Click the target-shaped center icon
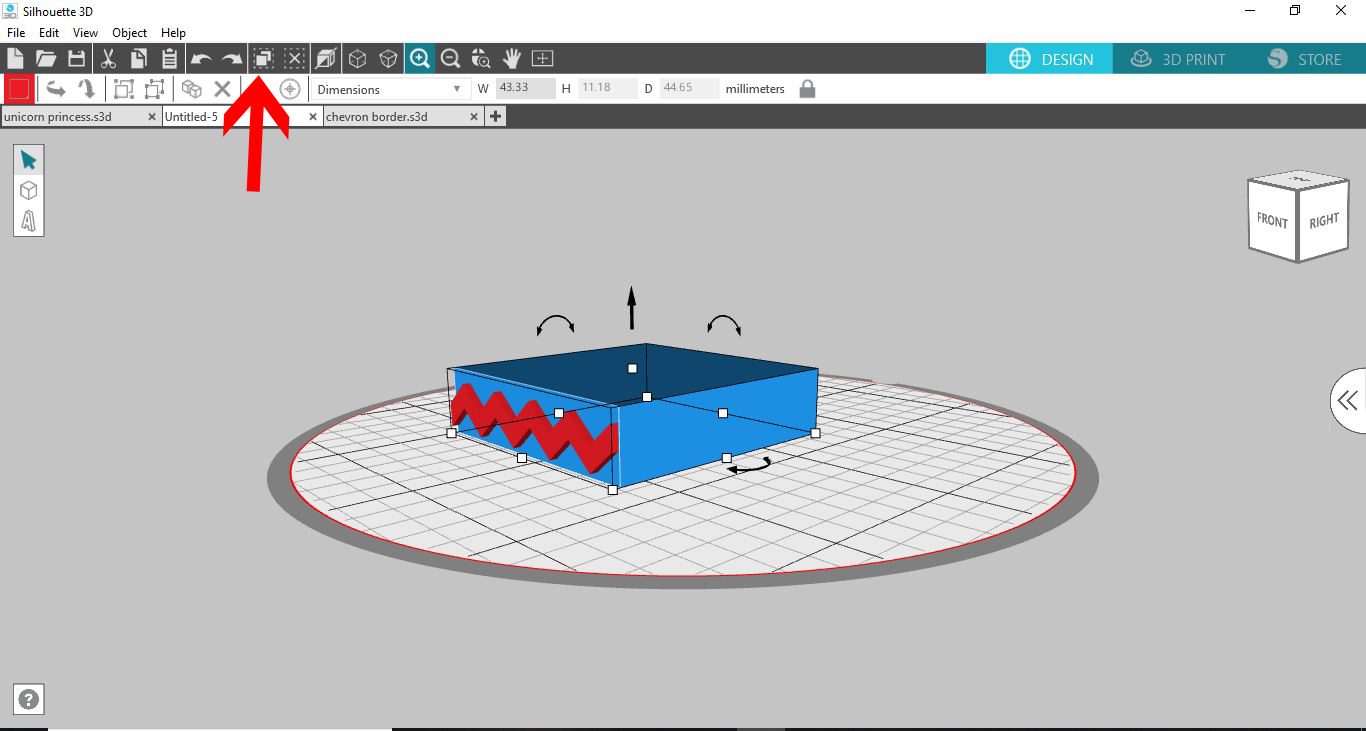The image size is (1366, 731). [290, 89]
